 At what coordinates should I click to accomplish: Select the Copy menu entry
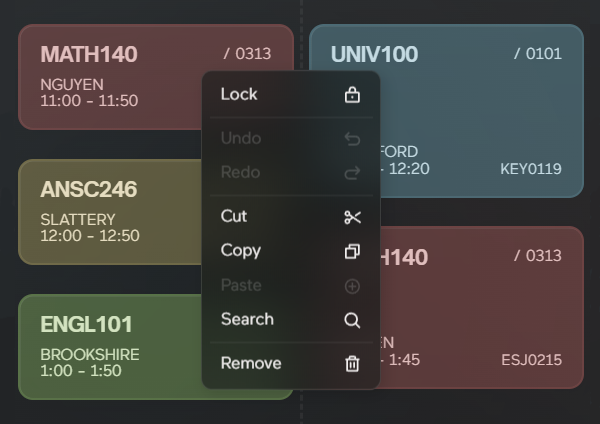[x=241, y=250]
